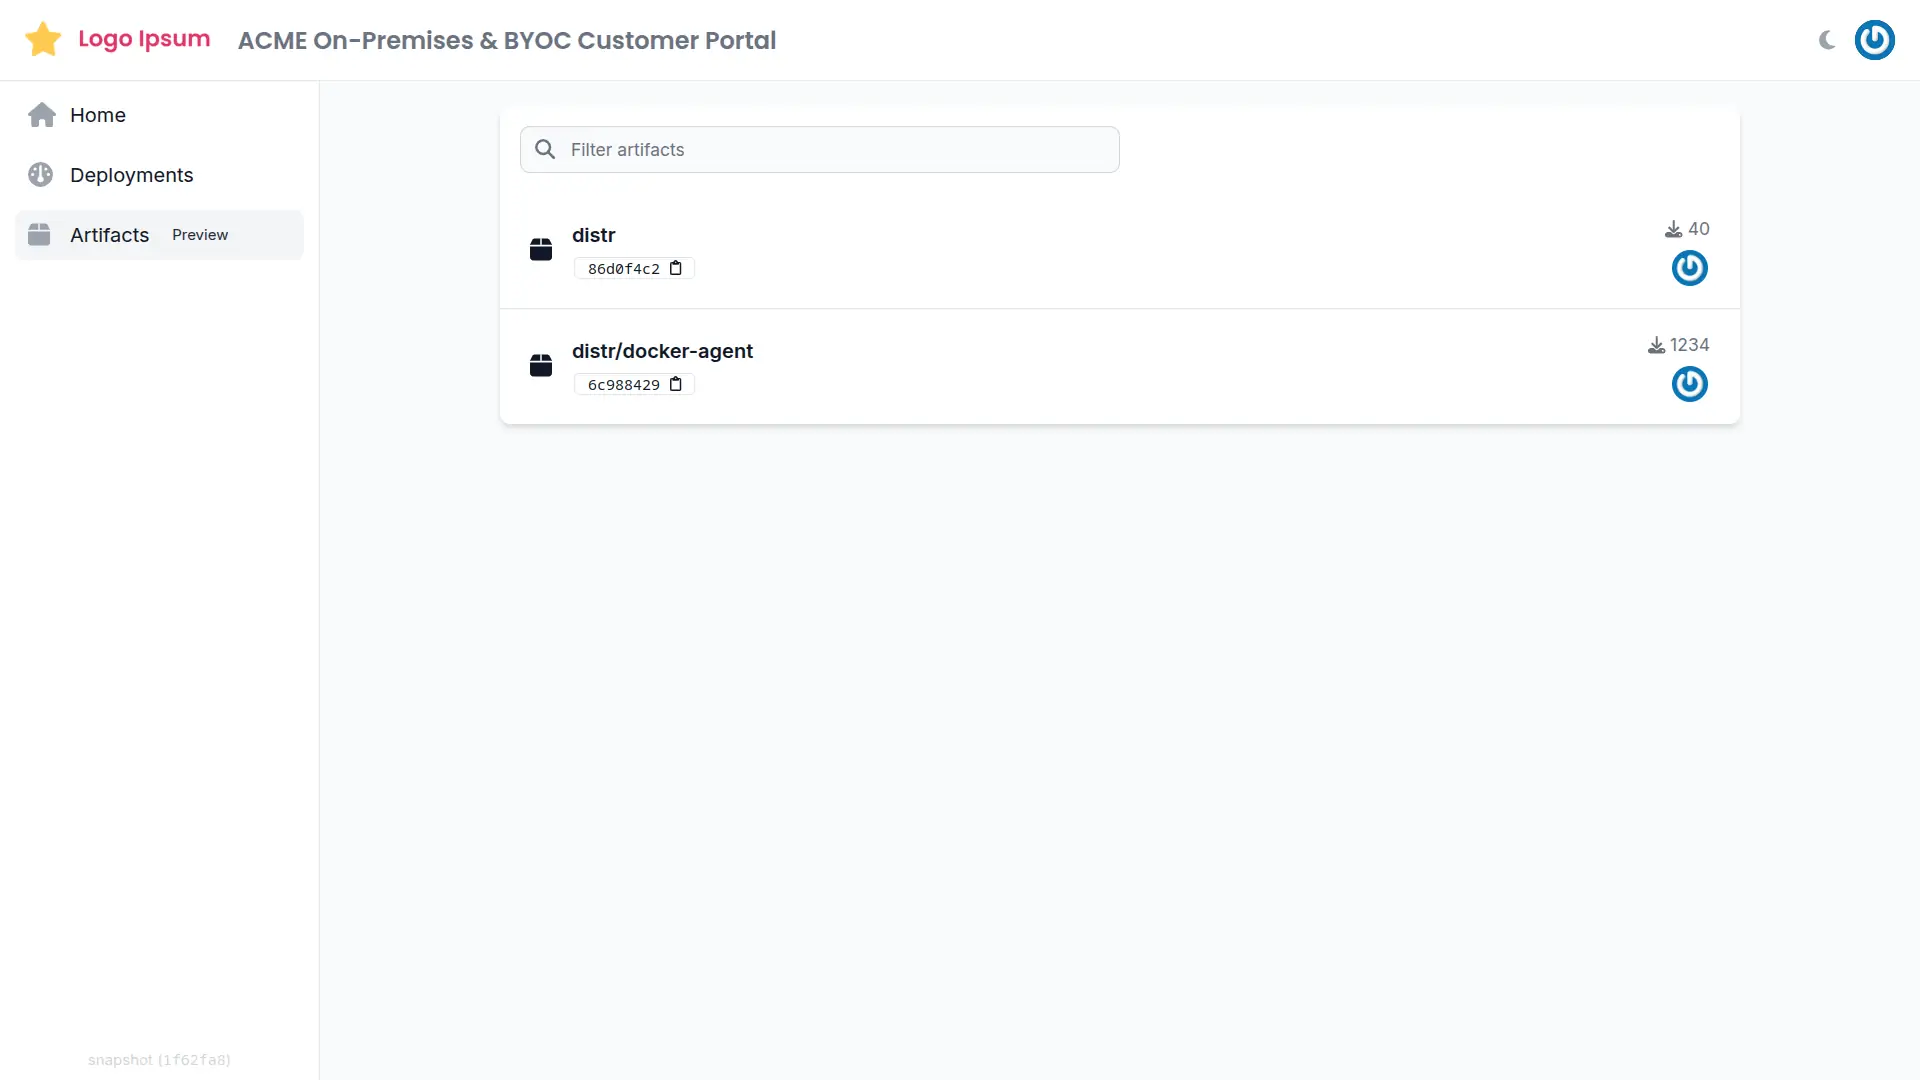Click the 6c988429 hash text

point(624,385)
